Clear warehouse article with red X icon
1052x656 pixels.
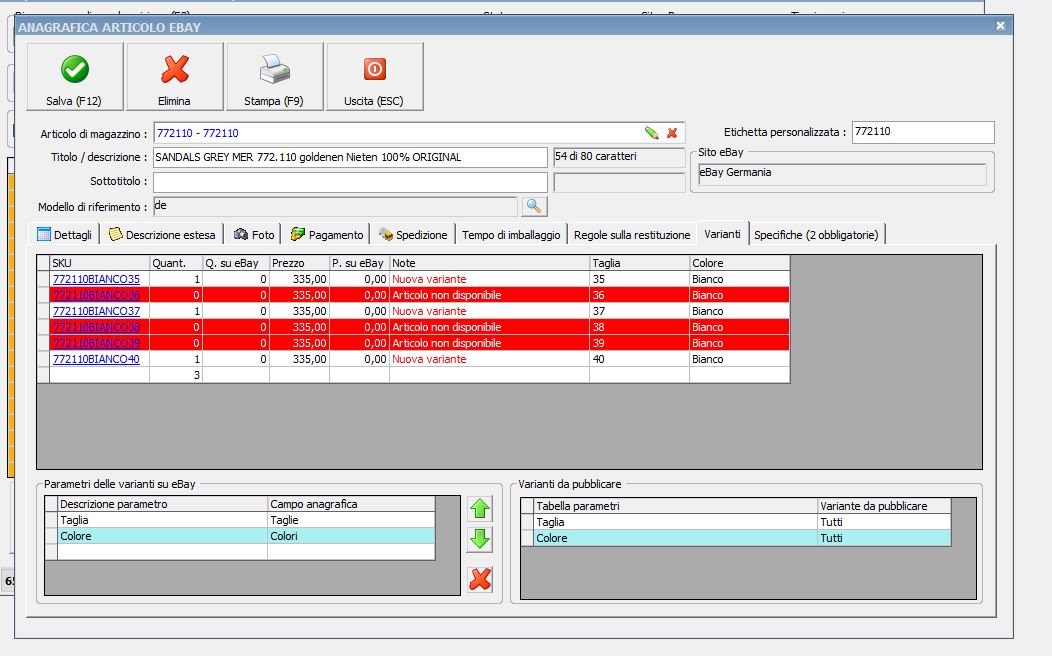pyautogui.click(x=672, y=133)
